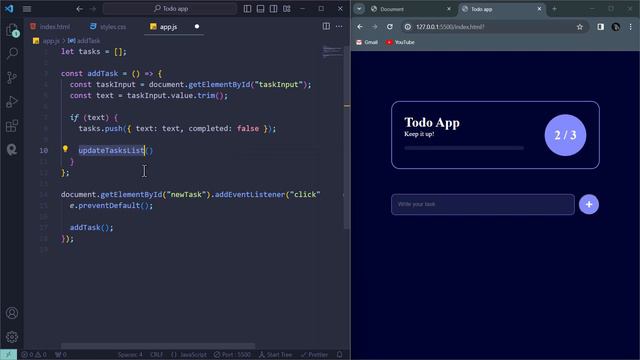Screen dimensions: 640x360
Task: Open the Explorer view in activity bar
Action: [12, 30]
